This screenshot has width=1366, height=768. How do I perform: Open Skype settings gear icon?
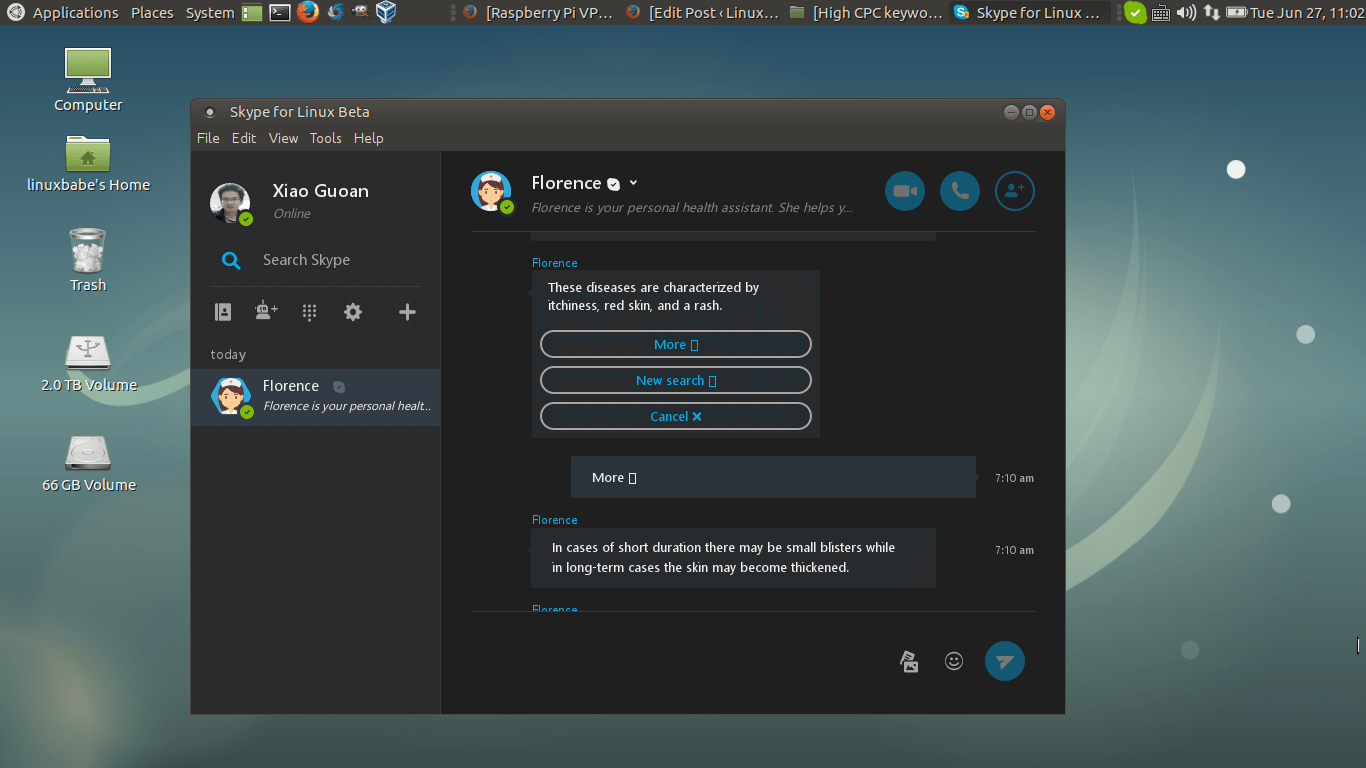[352, 311]
